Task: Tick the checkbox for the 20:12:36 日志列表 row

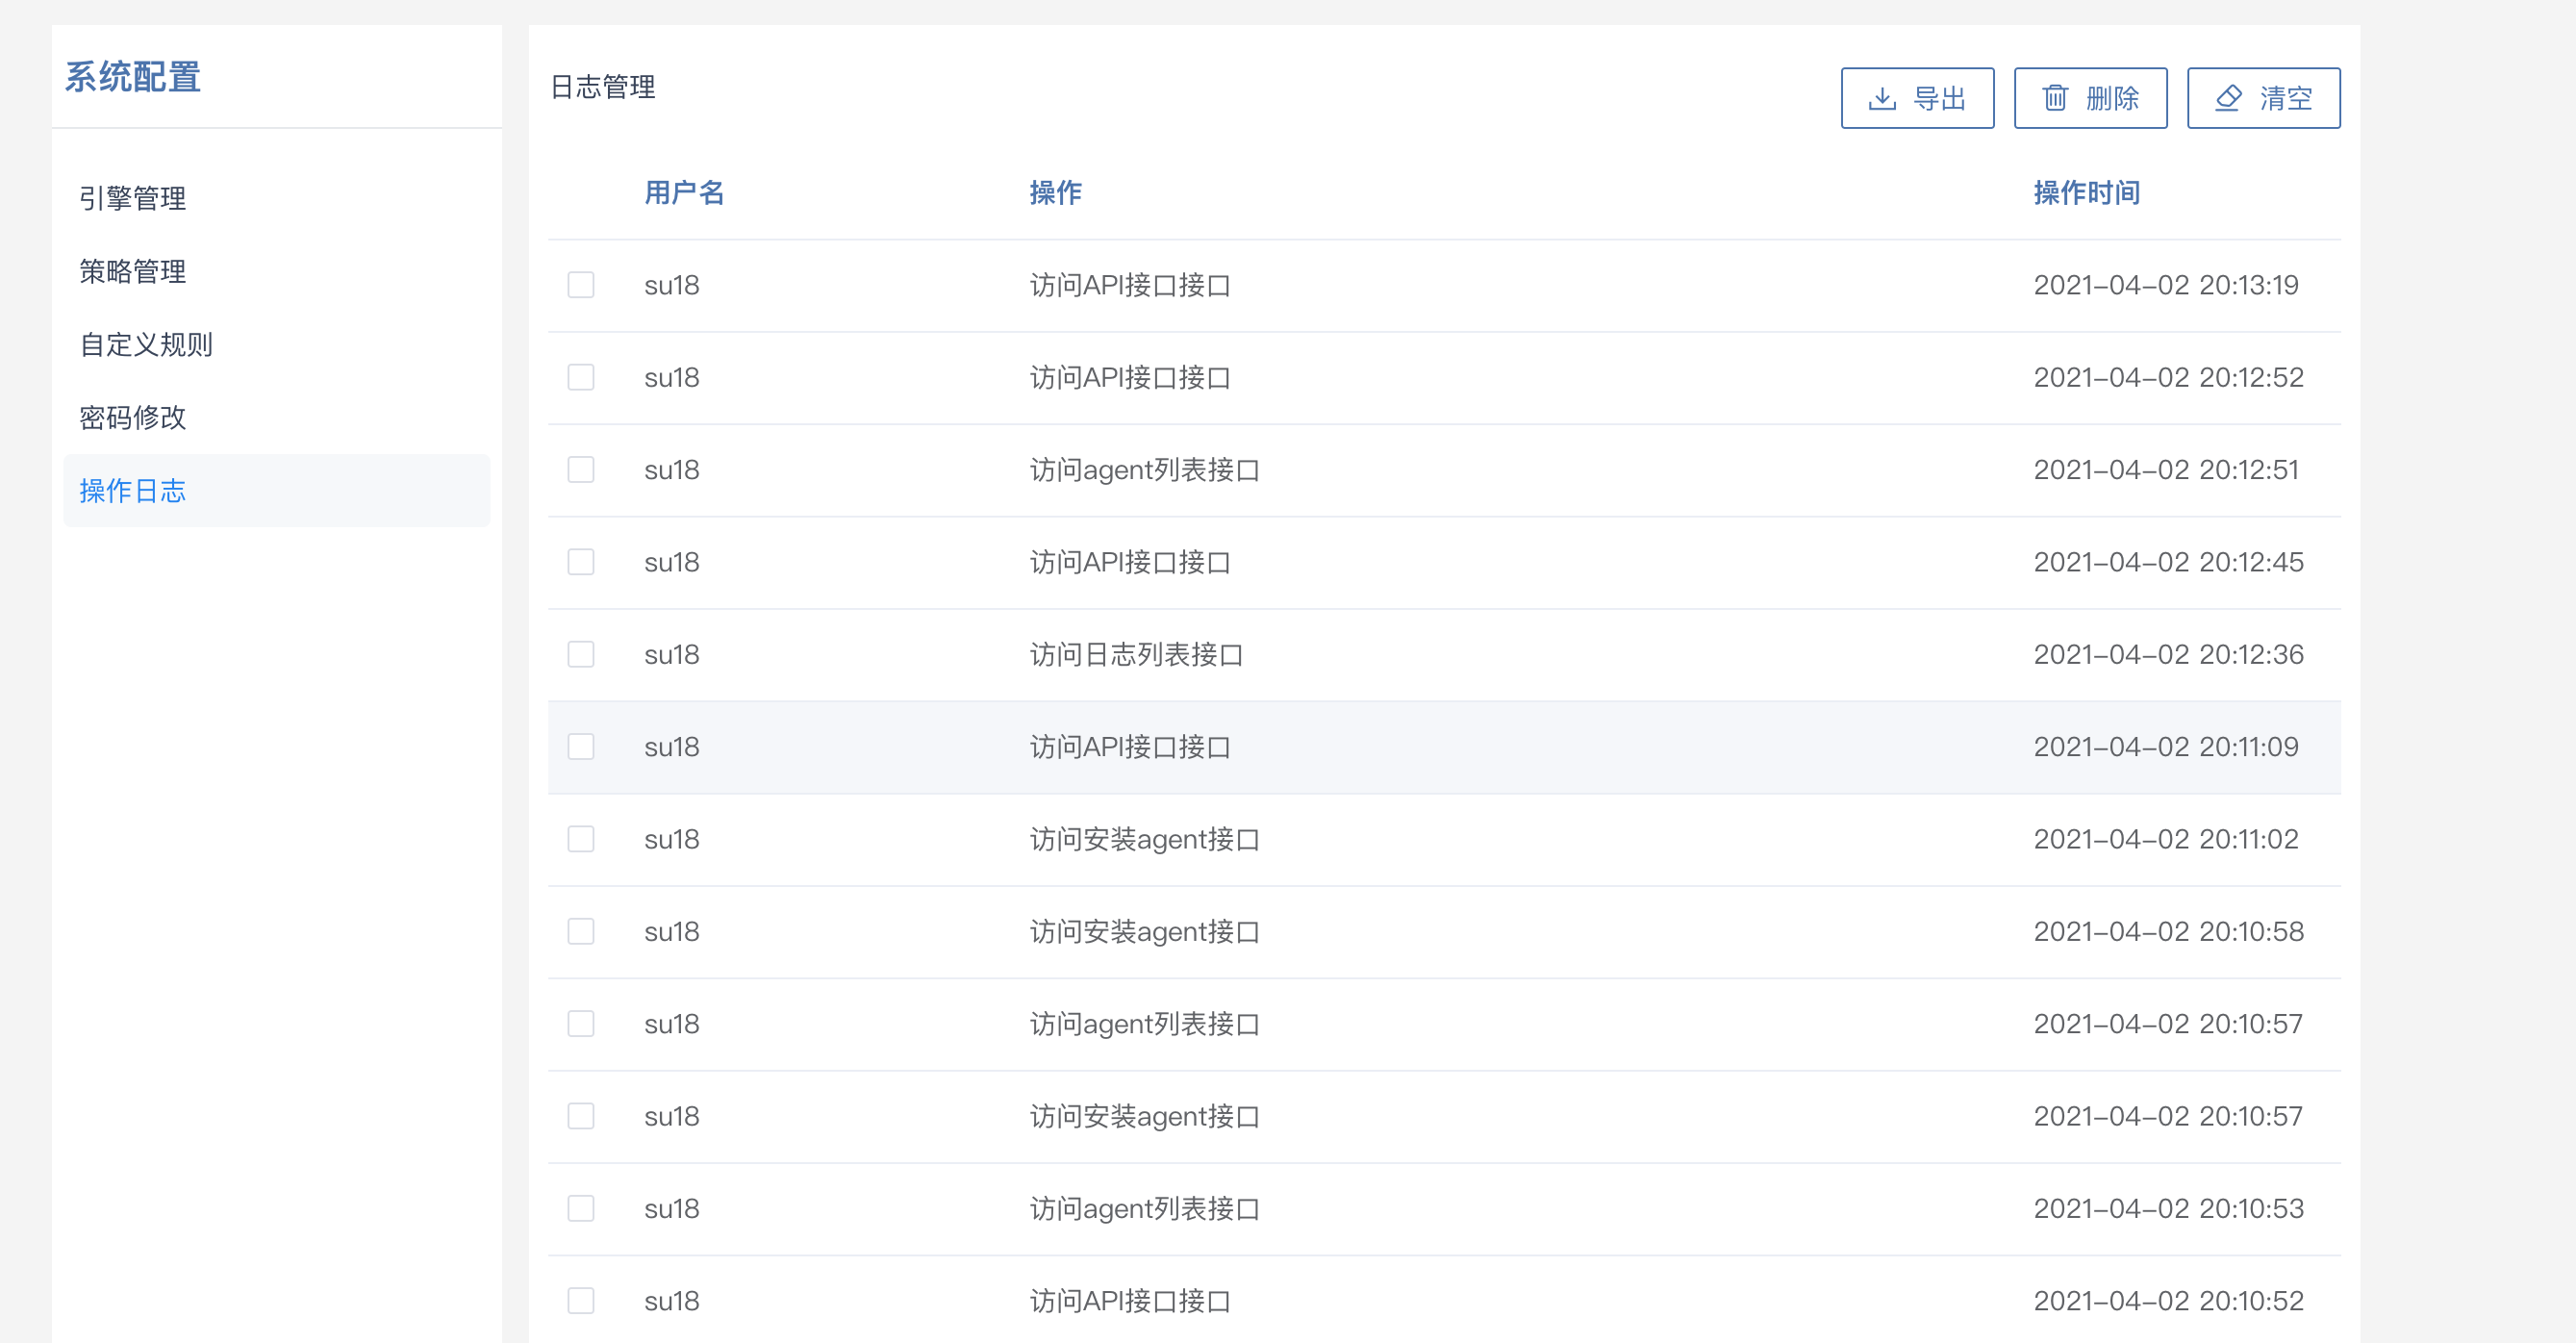Action: [580, 654]
